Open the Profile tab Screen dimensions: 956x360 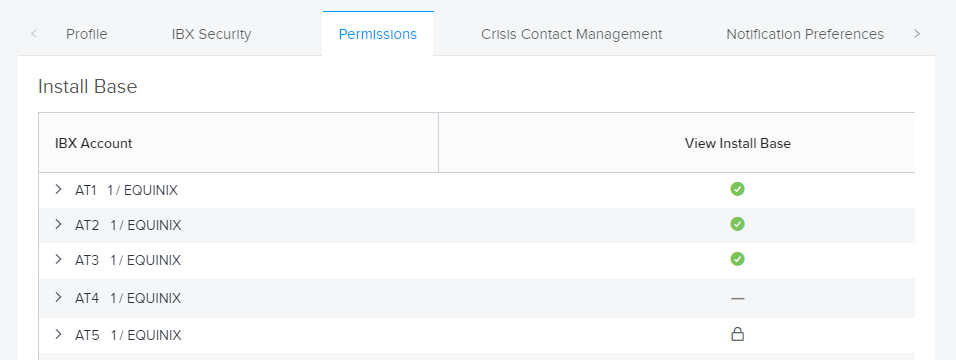(87, 34)
